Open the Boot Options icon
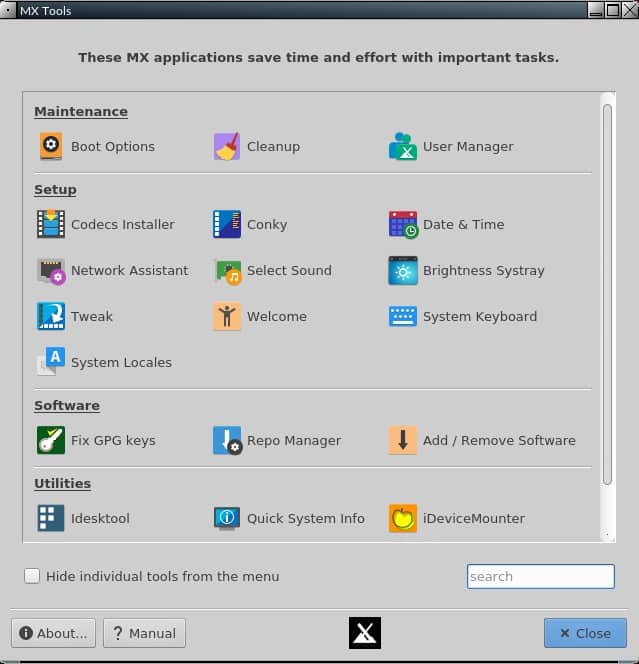The width and height of the screenshot is (639, 664). pyautogui.click(x=51, y=147)
